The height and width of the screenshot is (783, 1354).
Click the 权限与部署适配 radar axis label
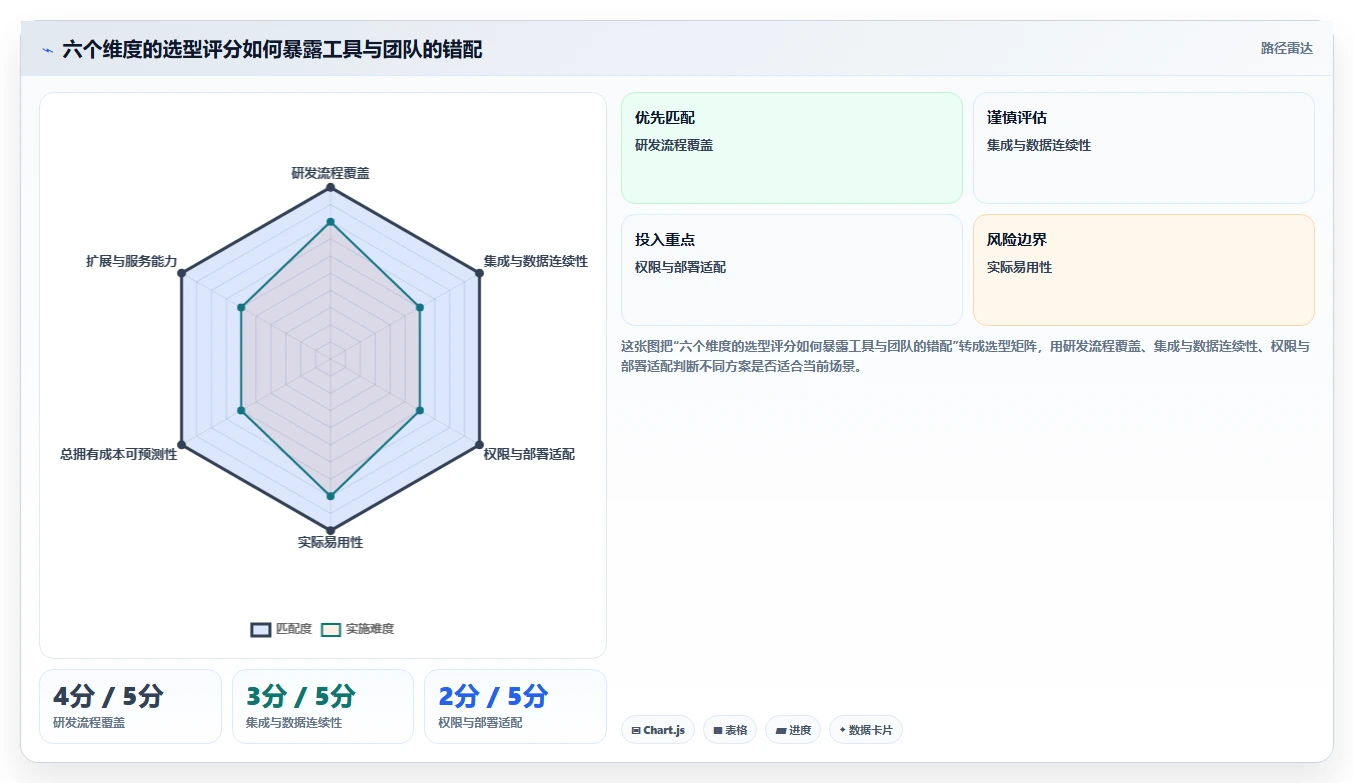coord(529,454)
